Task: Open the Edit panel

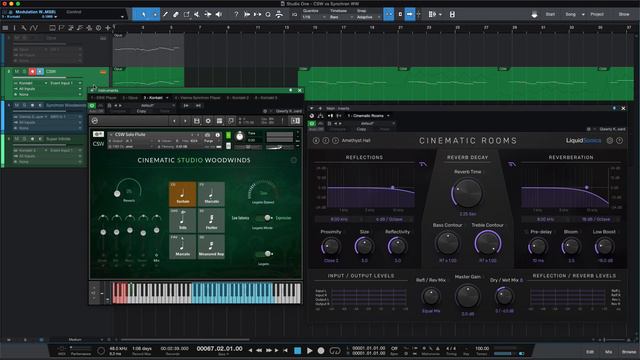Action: pos(590,351)
